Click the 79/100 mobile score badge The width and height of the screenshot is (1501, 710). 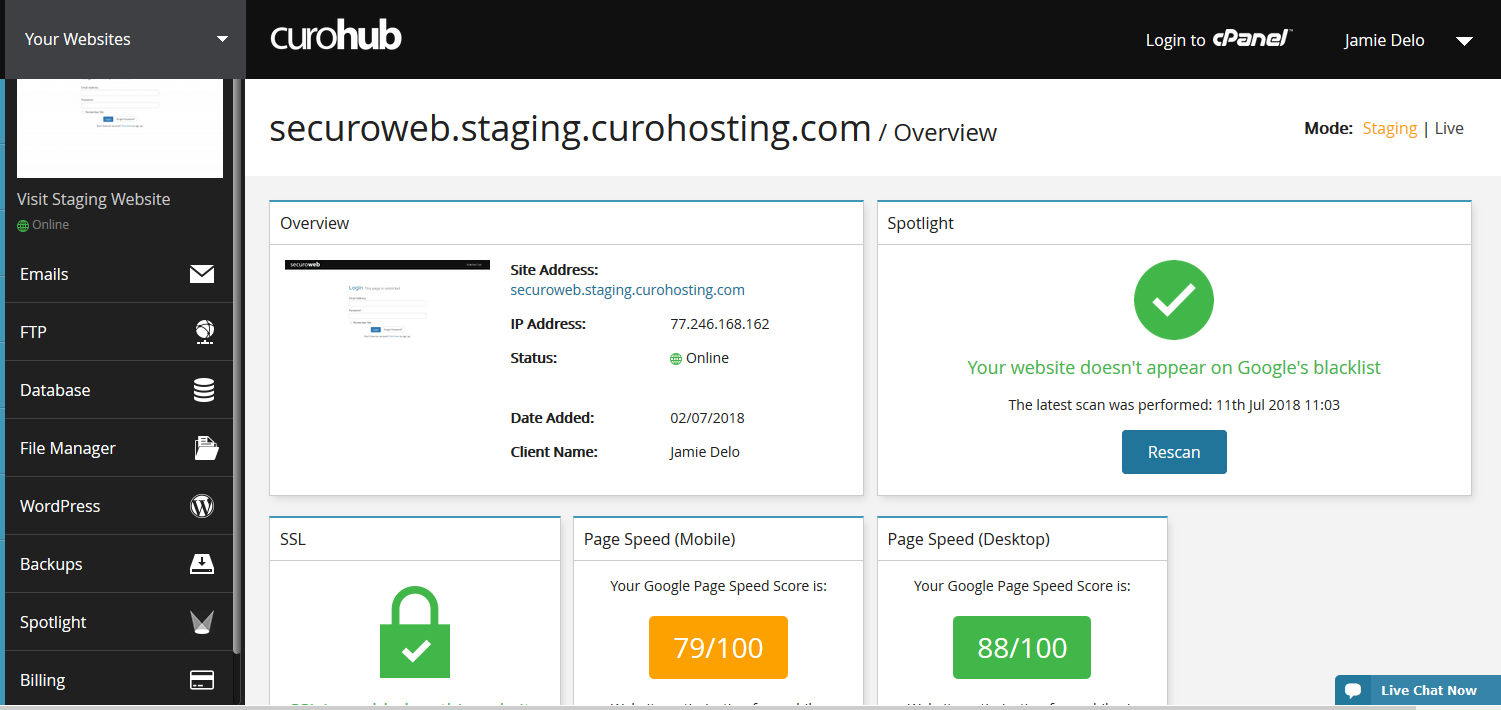[718, 648]
